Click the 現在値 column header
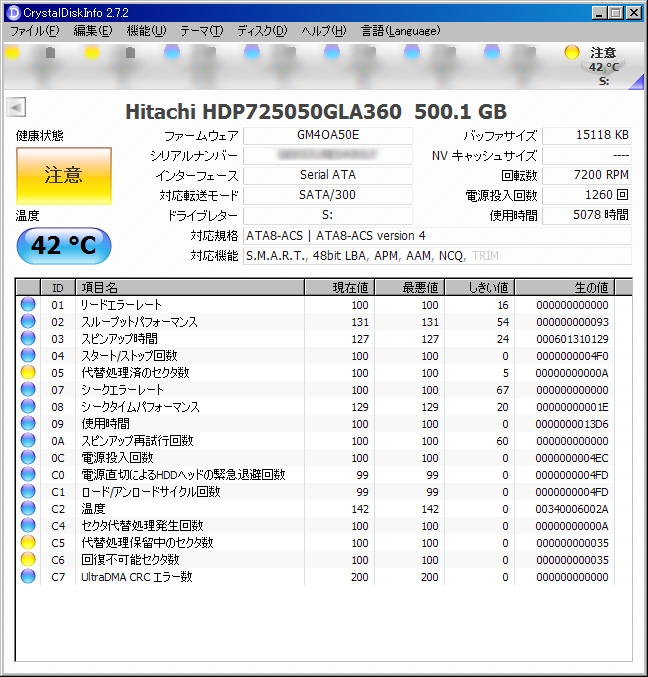Viewport: 648px width, 677px height. click(x=340, y=288)
